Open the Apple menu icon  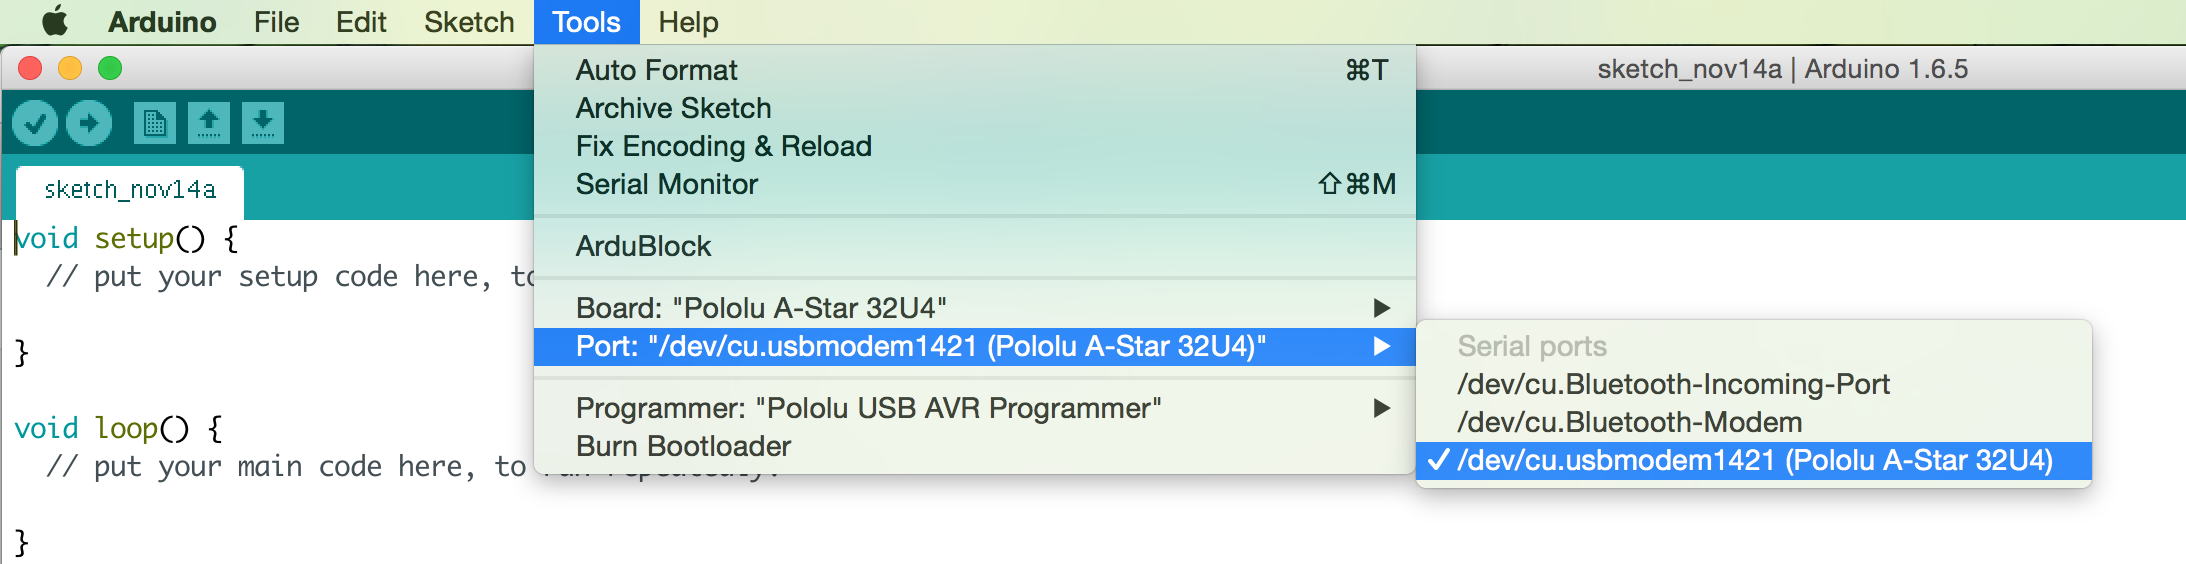[x=54, y=21]
